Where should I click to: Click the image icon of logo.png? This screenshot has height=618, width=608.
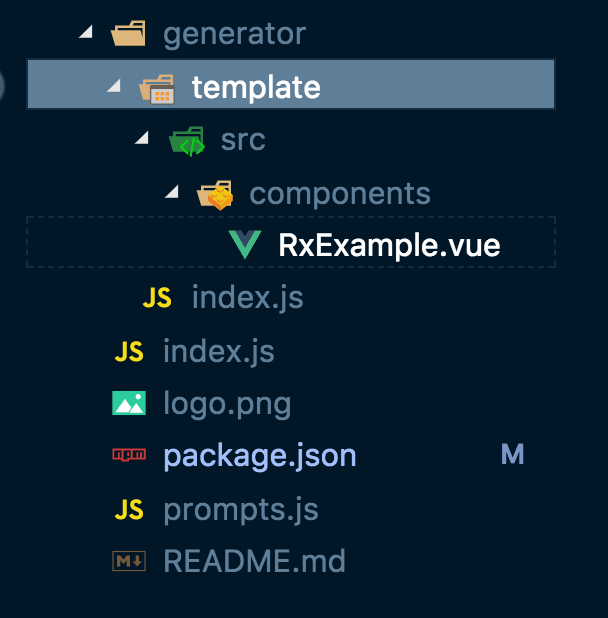pos(129,403)
